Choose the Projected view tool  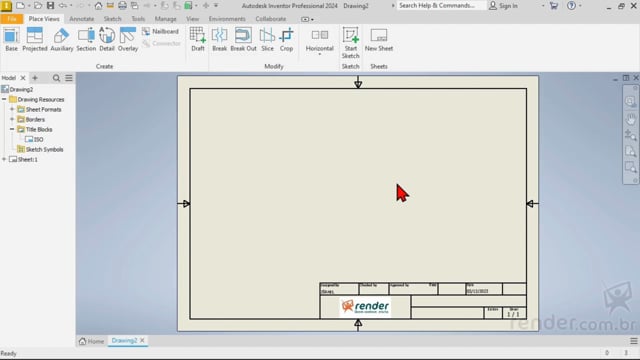pyautogui.click(x=35, y=39)
